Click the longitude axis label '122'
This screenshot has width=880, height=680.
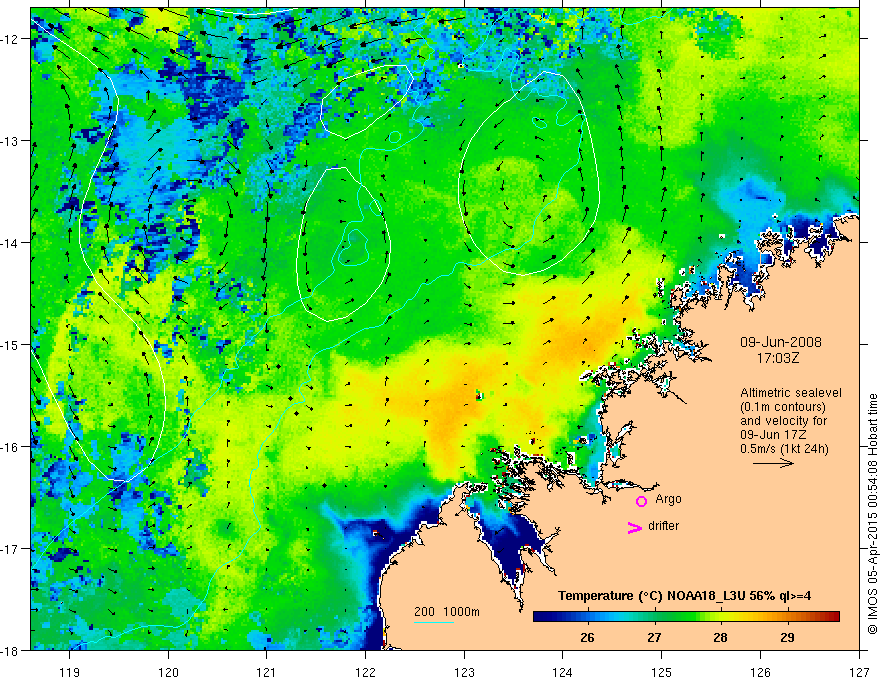coord(365,672)
